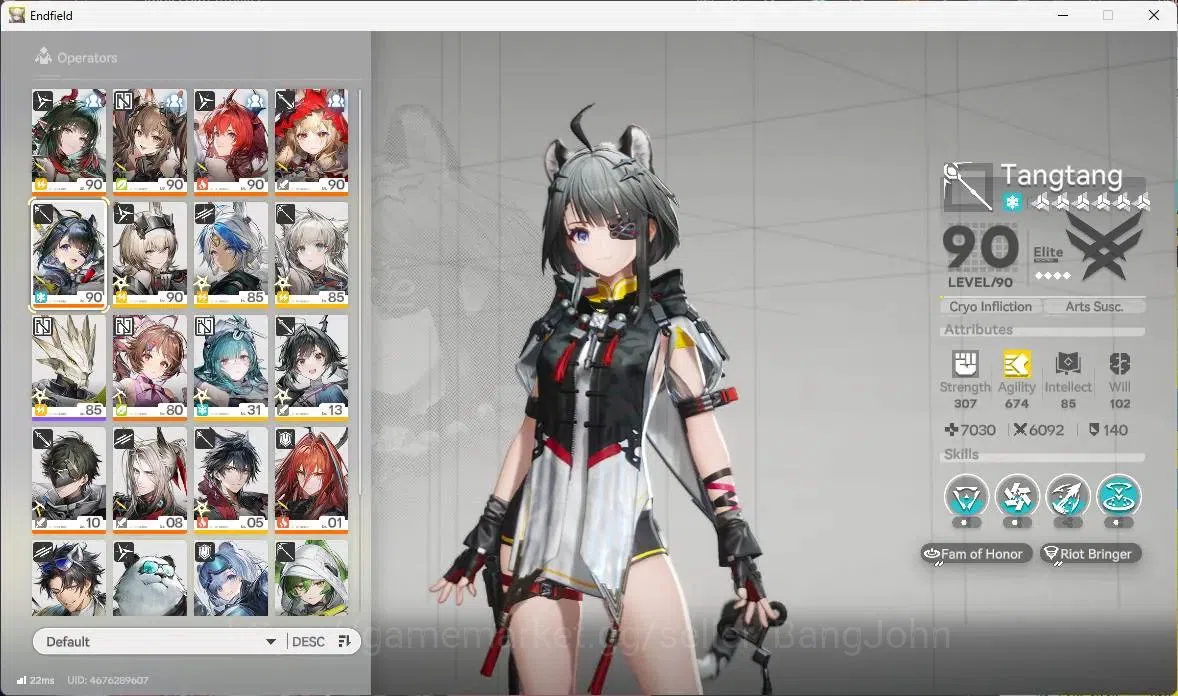Select the blue-haired operator in bottom row
Screen dimensions: 1178x696
click(231, 578)
